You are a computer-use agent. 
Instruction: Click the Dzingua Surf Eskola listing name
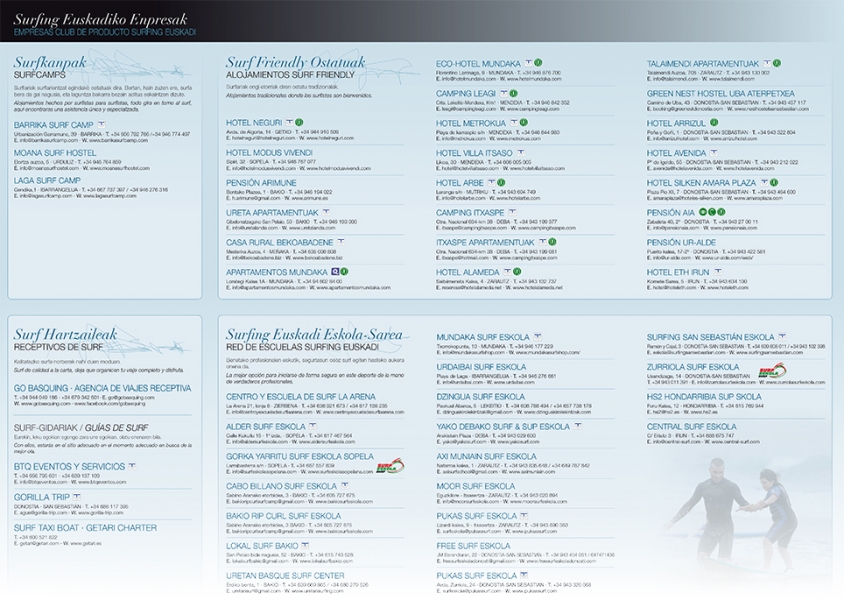pos(480,397)
